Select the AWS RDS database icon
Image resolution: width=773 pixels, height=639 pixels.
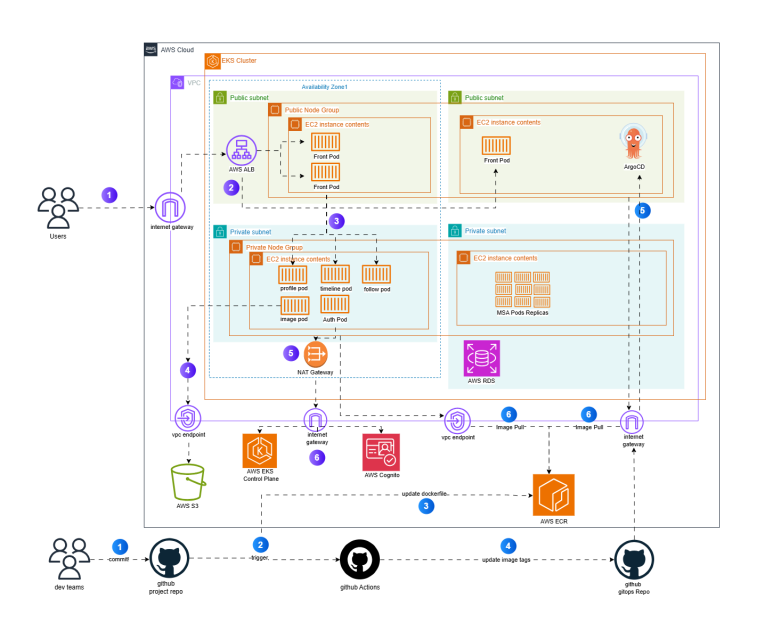point(482,358)
